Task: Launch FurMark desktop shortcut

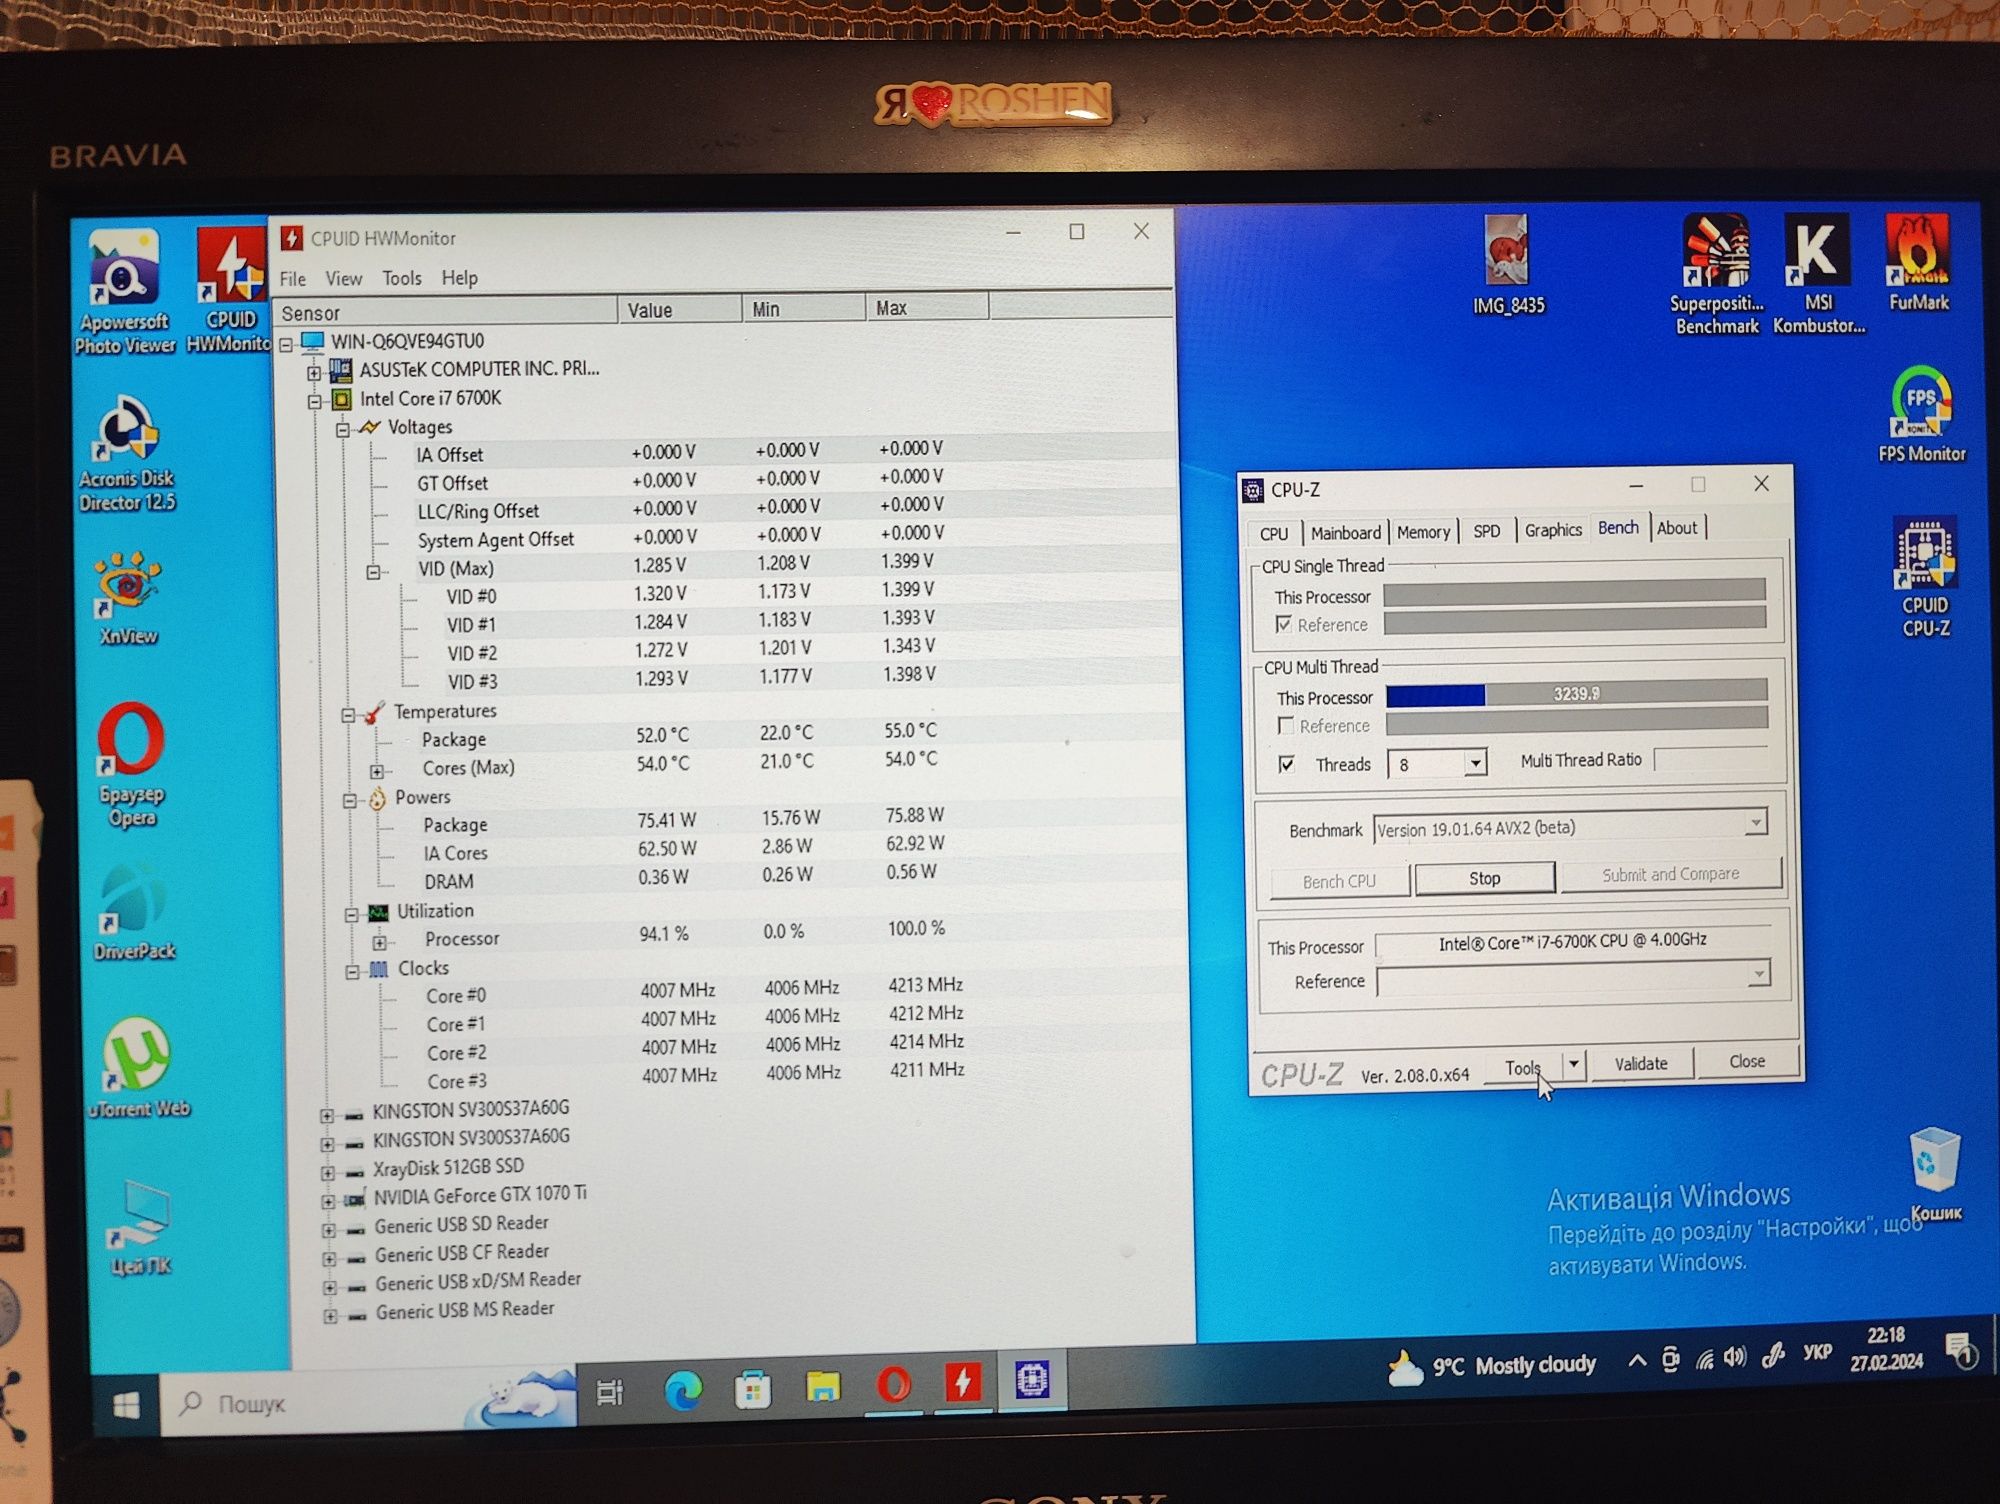Action: pyautogui.click(x=1918, y=263)
